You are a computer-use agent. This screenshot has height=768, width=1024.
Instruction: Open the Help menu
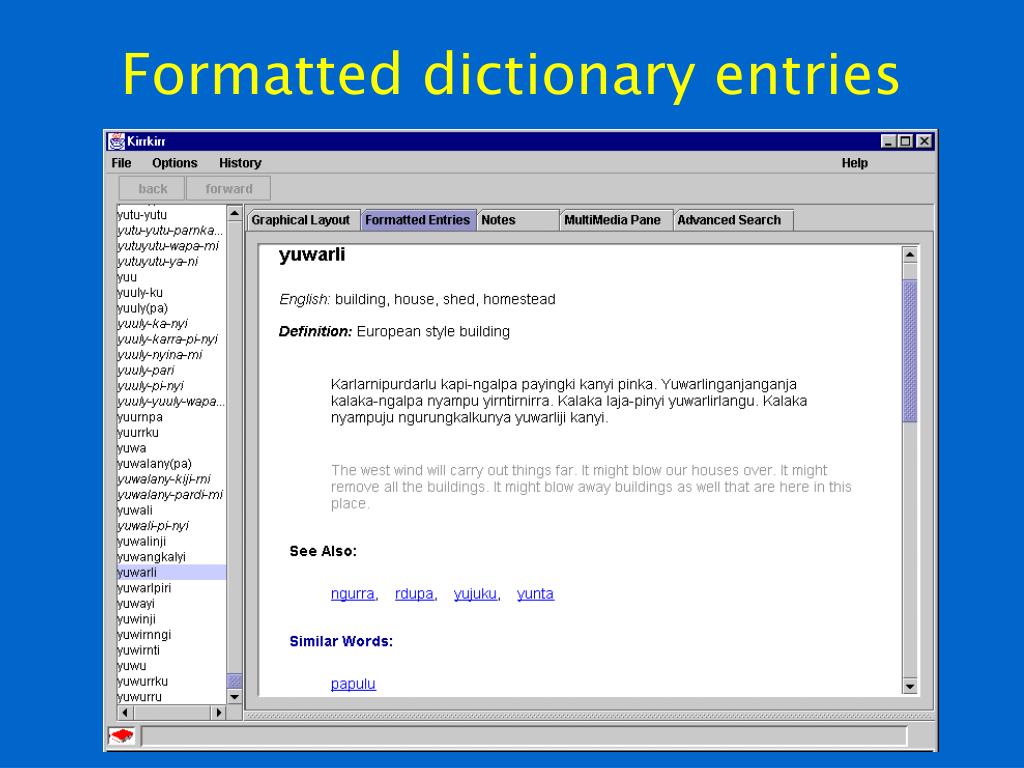coord(854,163)
